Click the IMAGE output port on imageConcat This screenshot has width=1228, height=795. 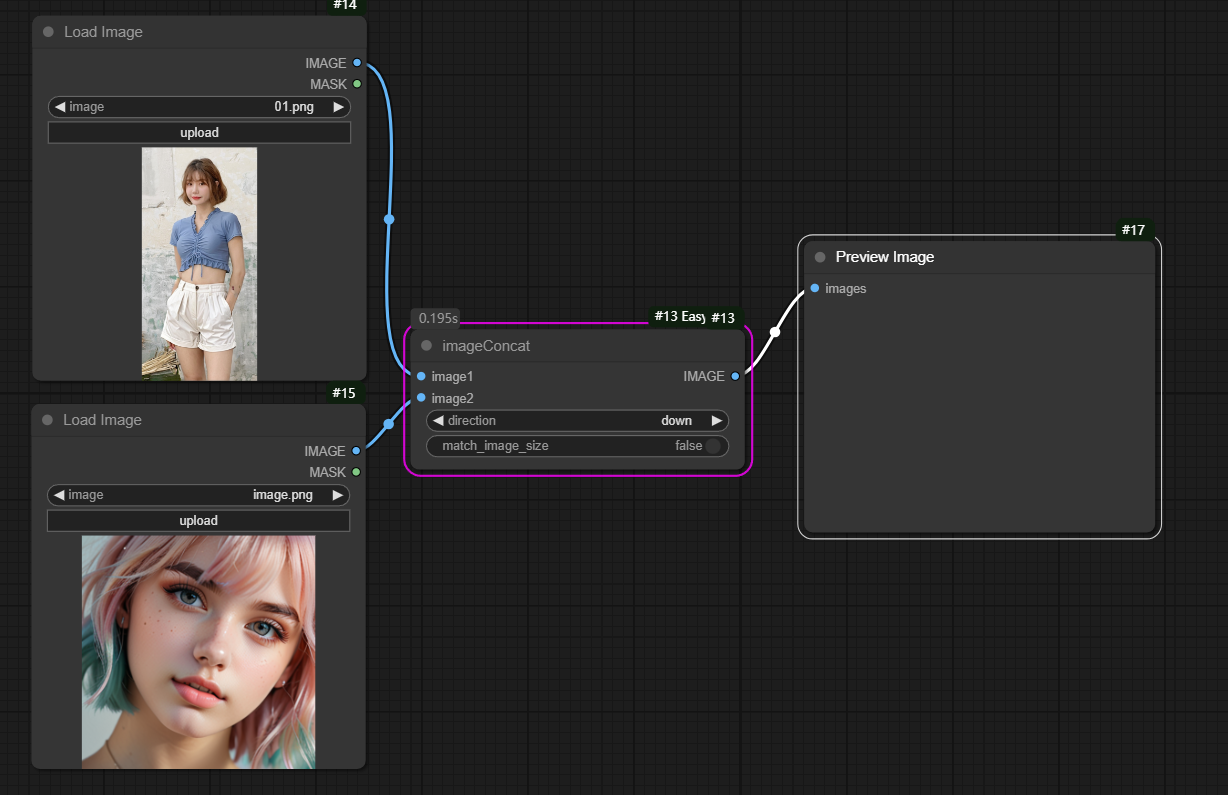[735, 376]
